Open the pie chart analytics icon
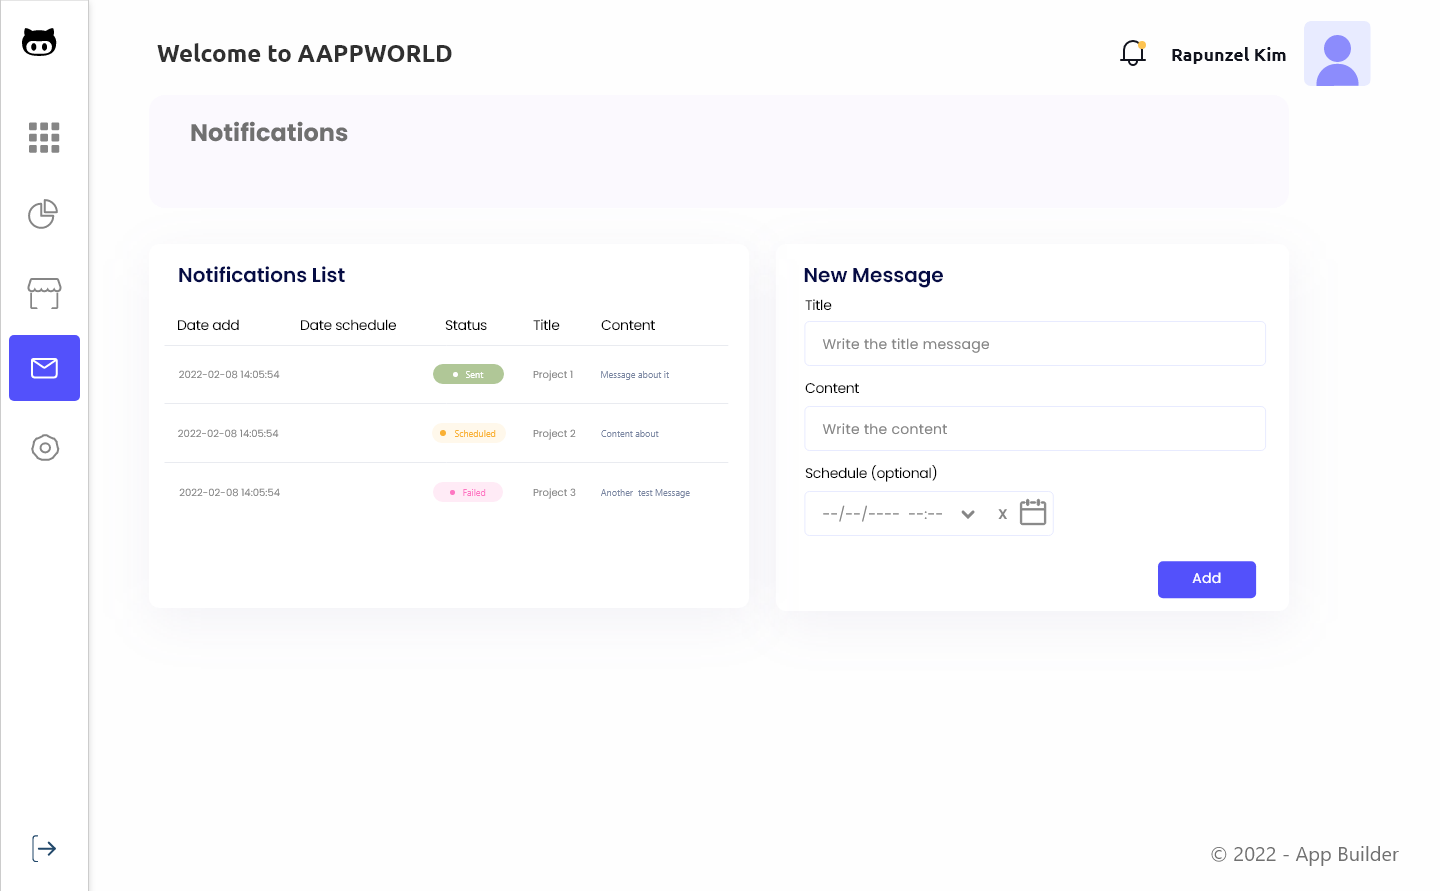1440x891 pixels. click(x=43, y=214)
